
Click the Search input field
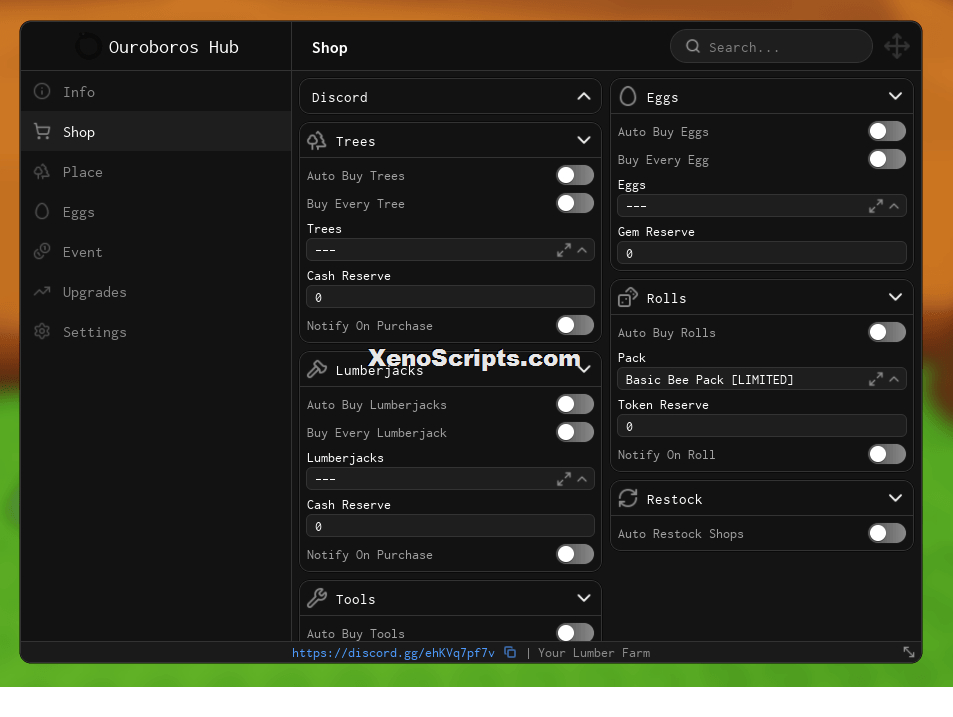[771, 46]
